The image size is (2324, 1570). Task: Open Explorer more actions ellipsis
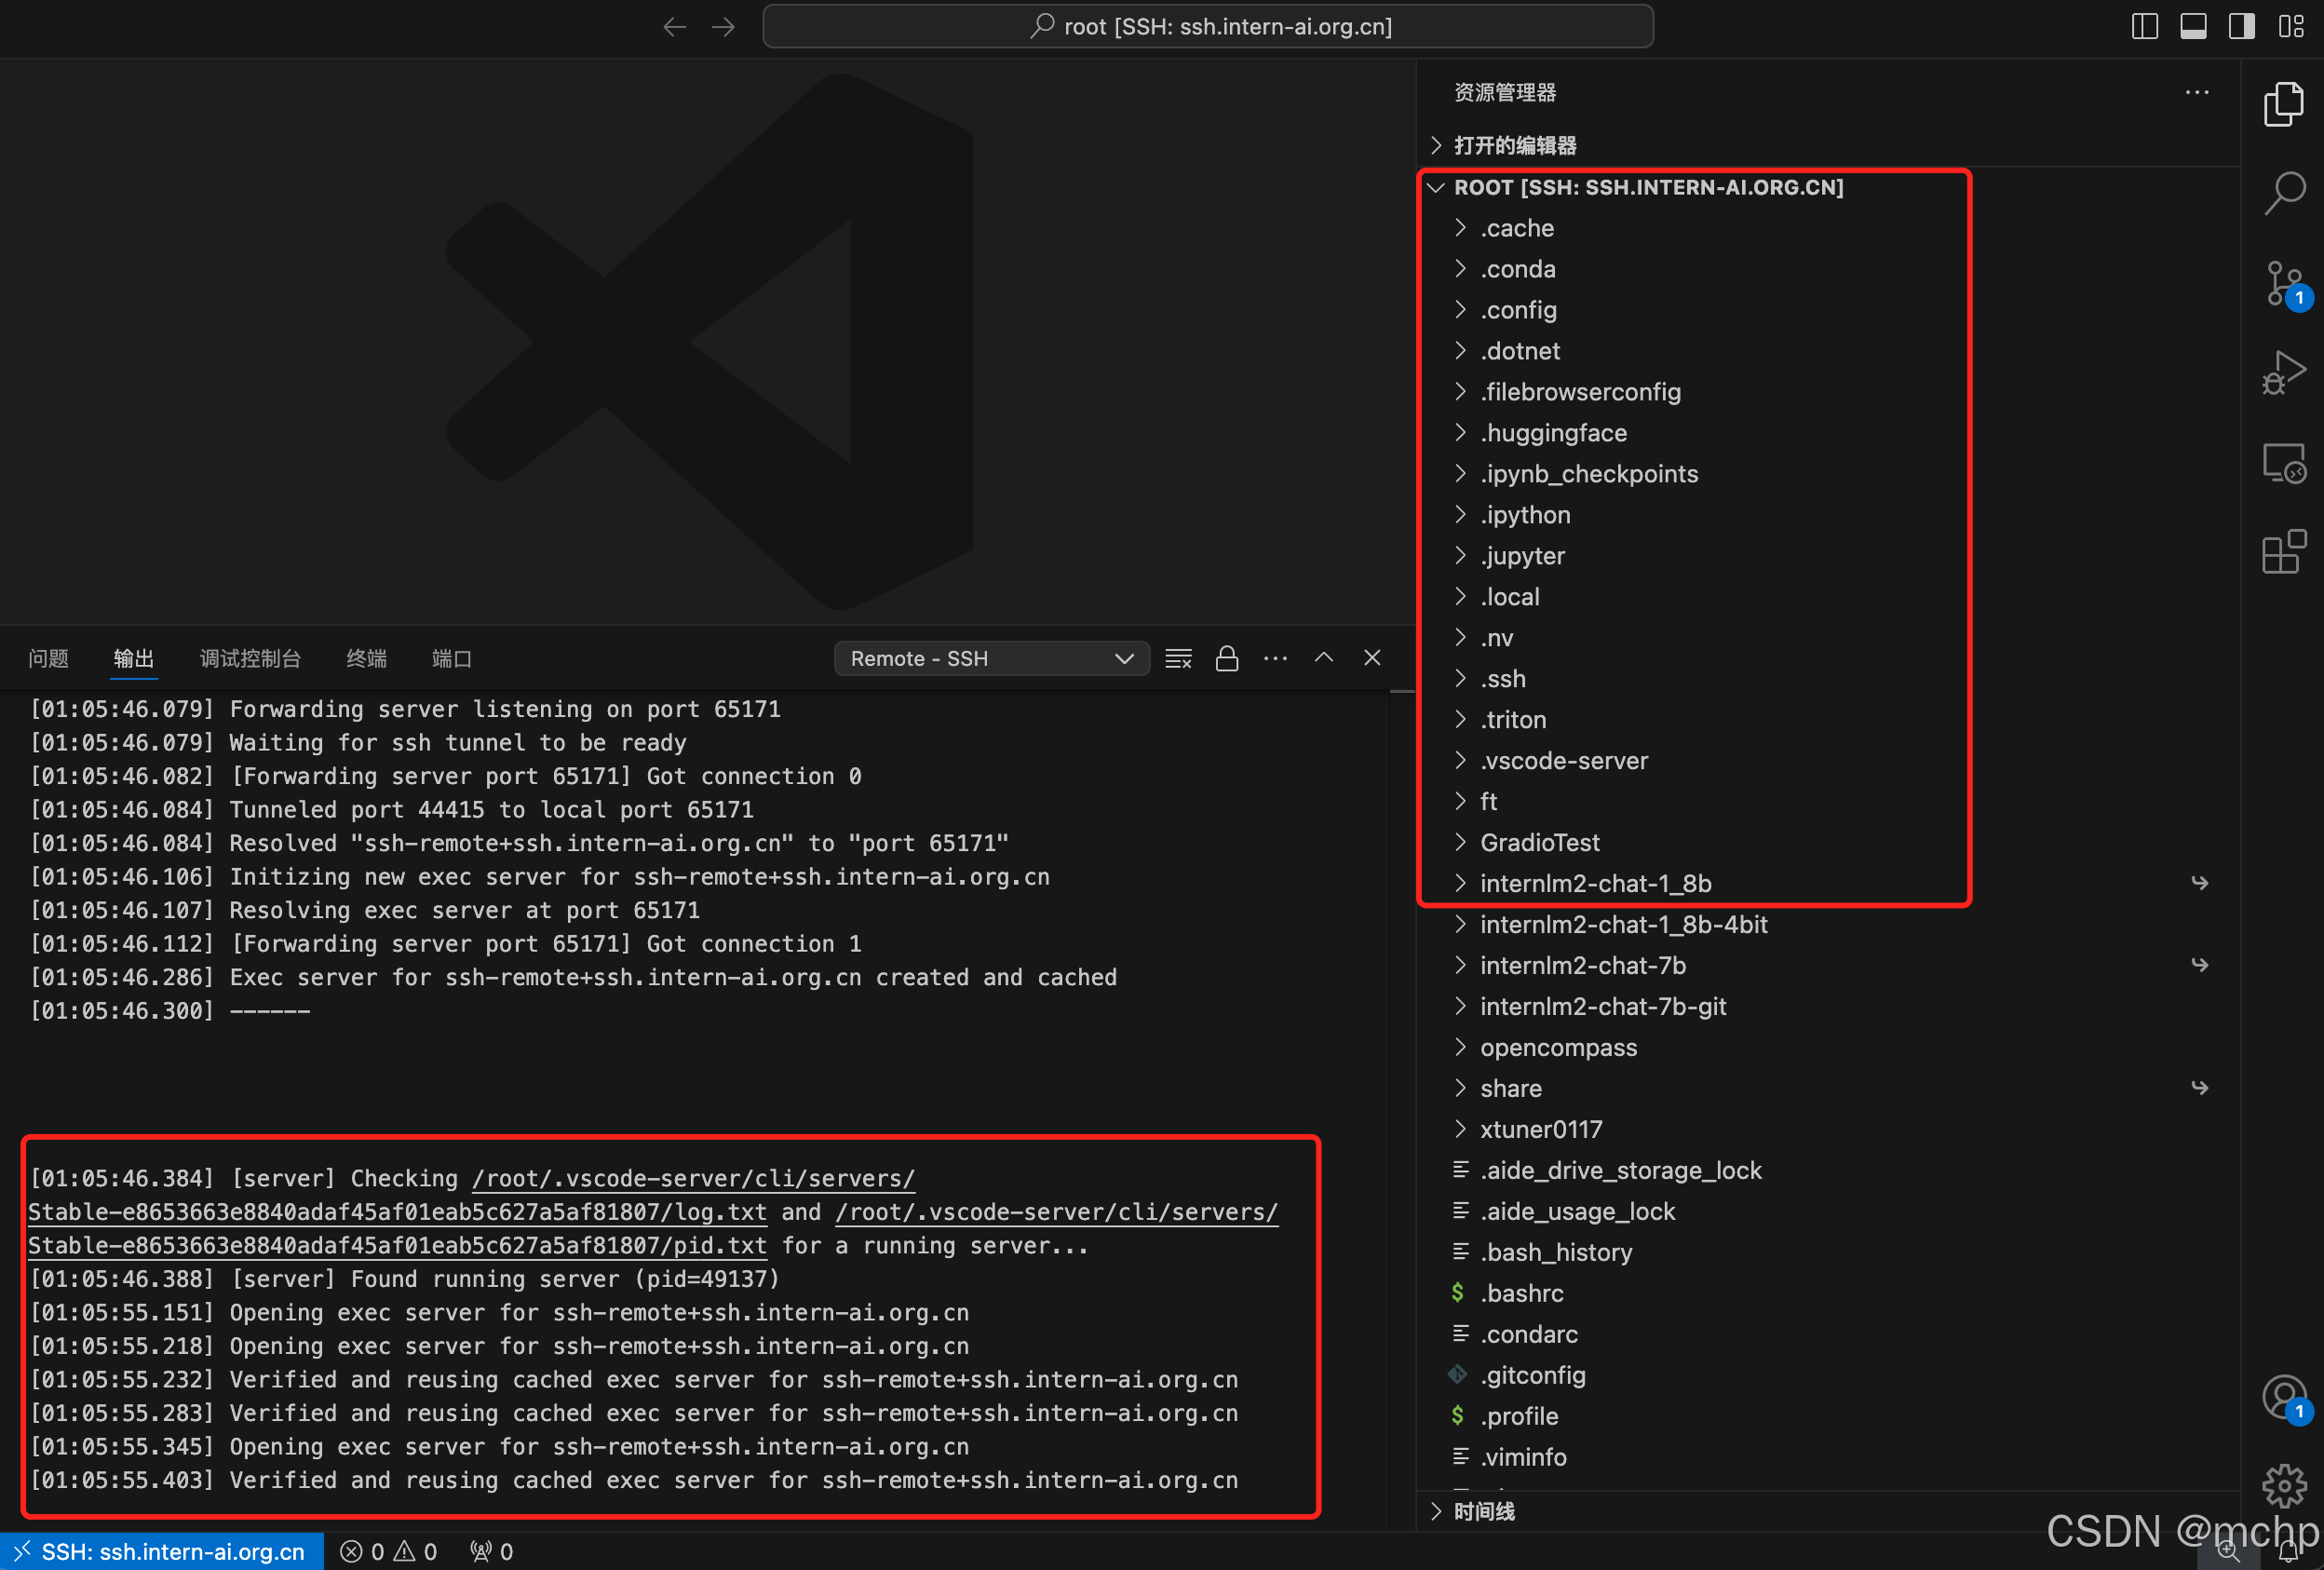tap(2197, 92)
